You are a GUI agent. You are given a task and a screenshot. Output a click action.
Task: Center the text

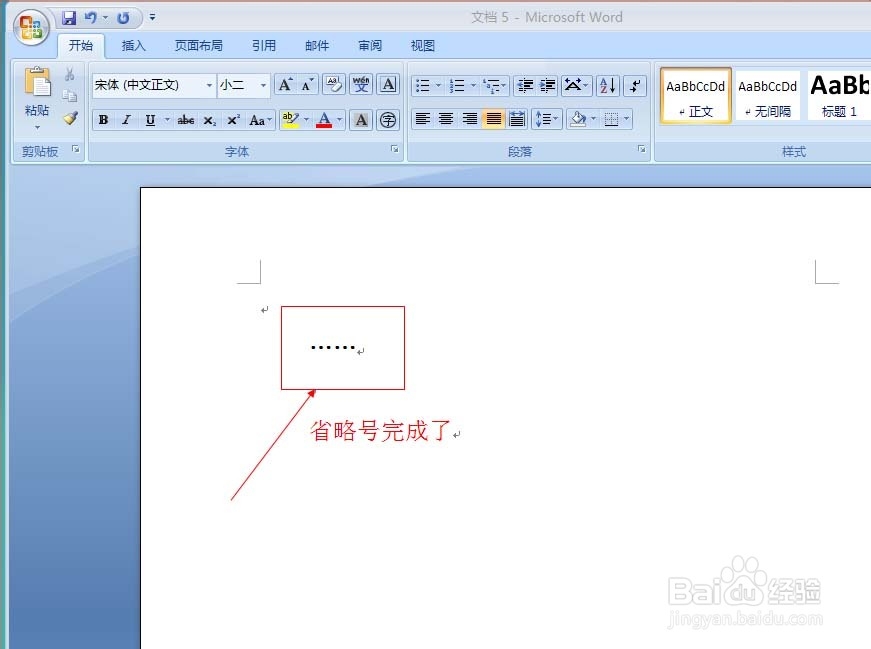point(446,119)
